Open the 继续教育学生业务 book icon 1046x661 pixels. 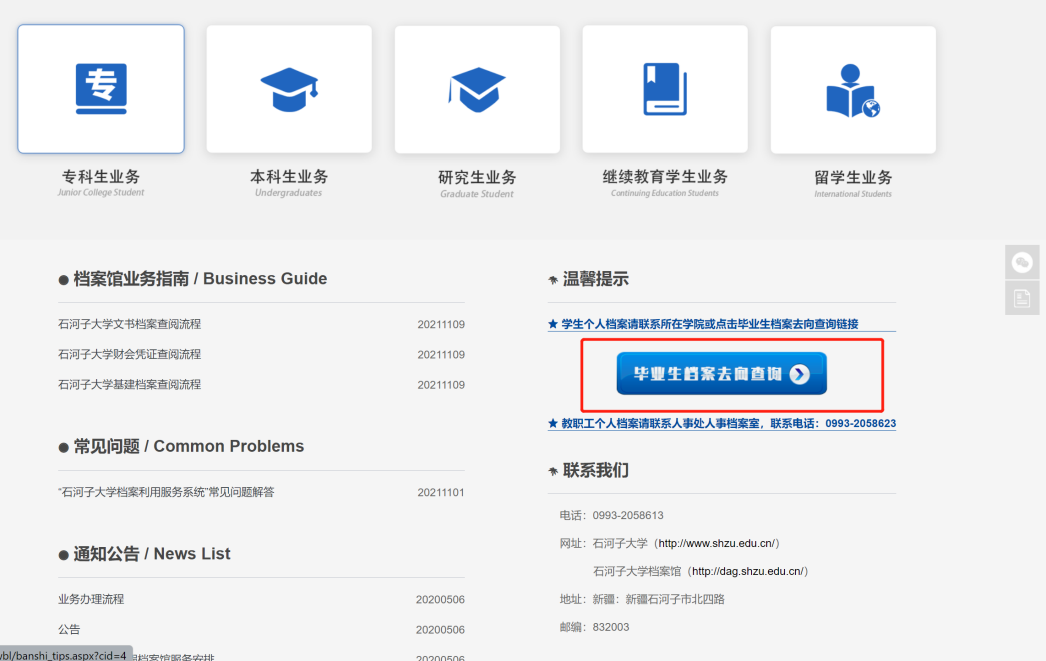(x=665, y=89)
